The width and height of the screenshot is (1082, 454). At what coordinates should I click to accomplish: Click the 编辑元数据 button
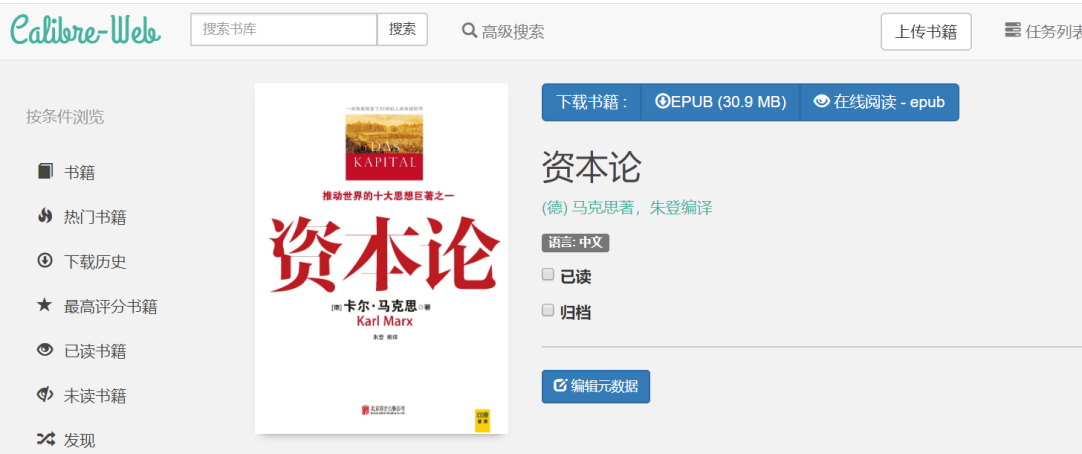point(596,386)
